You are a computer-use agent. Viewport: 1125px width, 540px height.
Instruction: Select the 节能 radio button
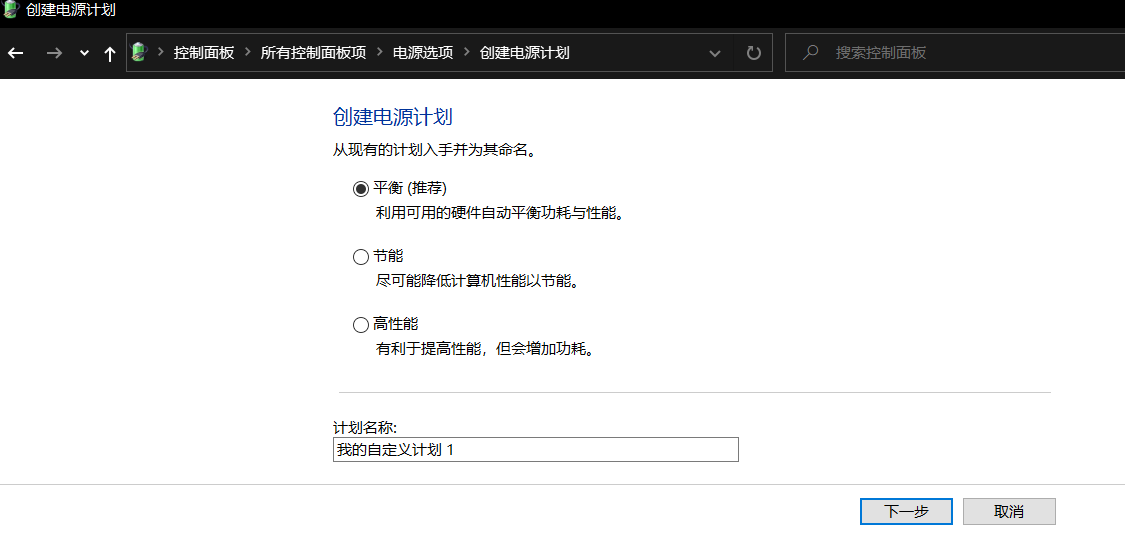(x=360, y=257)
